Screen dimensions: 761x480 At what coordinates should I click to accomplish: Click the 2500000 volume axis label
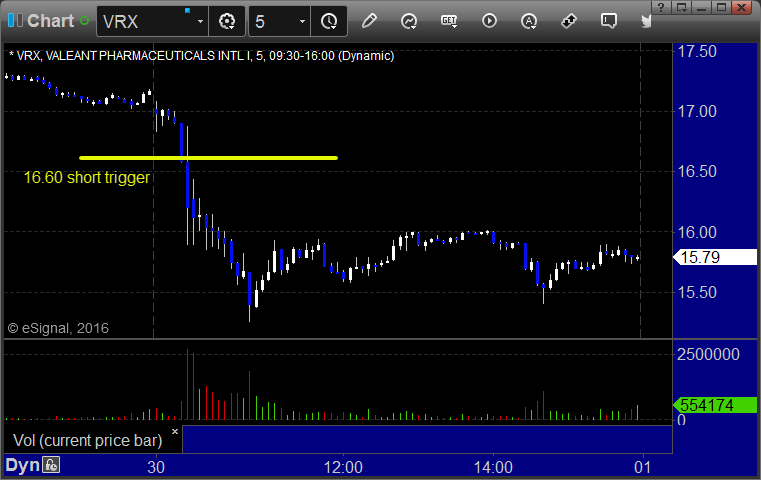click(x=708, y=354)
